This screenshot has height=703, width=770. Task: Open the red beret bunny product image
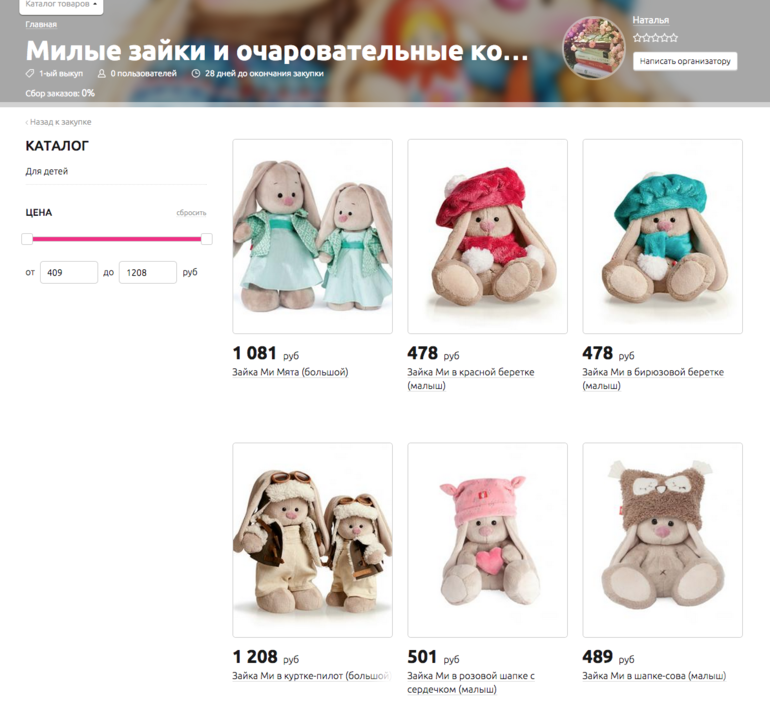[487, 237]
